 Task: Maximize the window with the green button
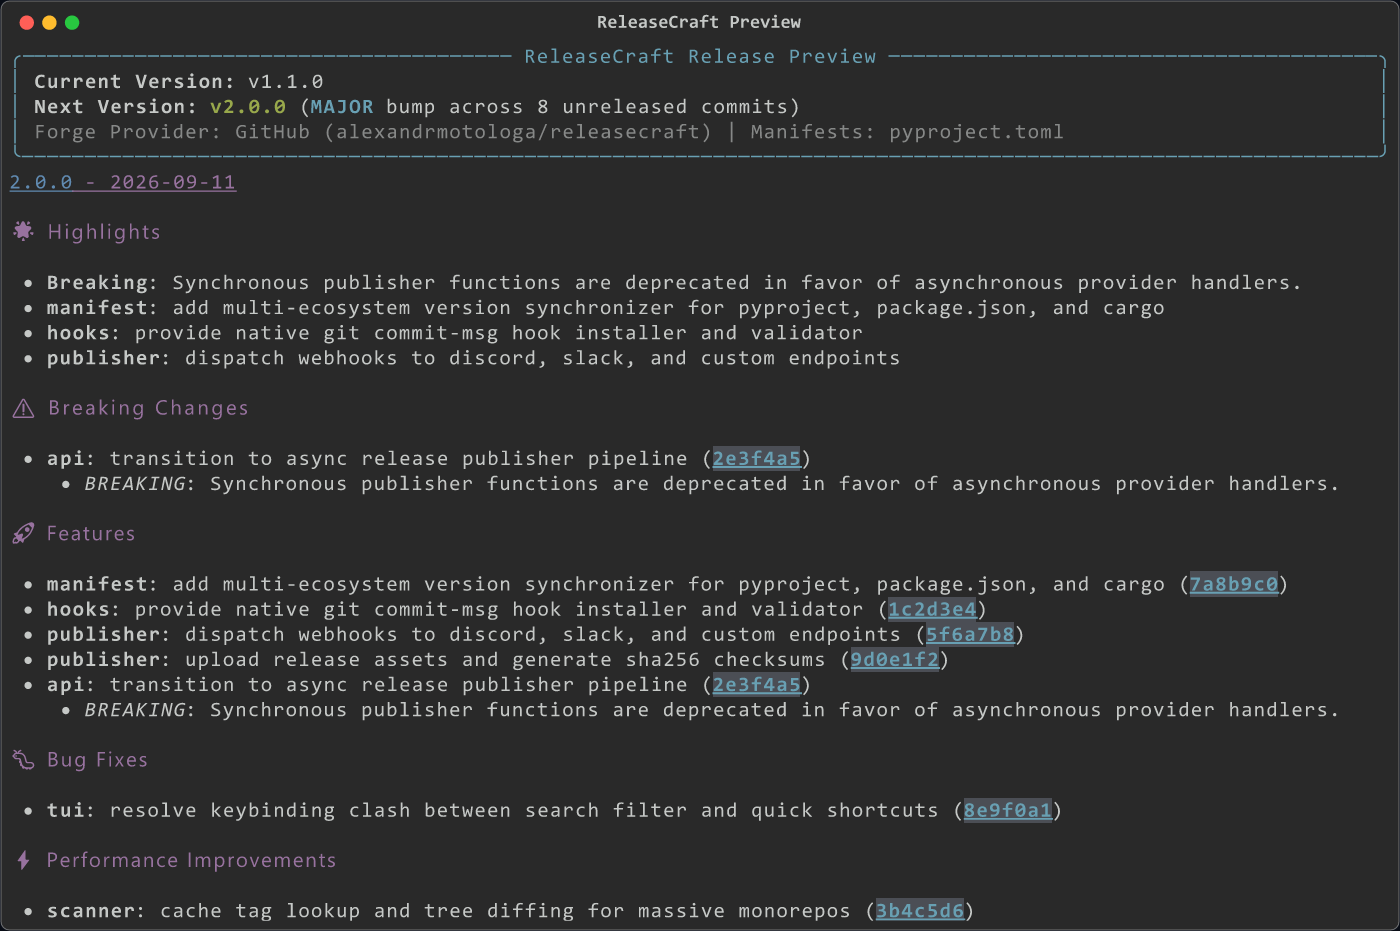[x=72, y=22]
